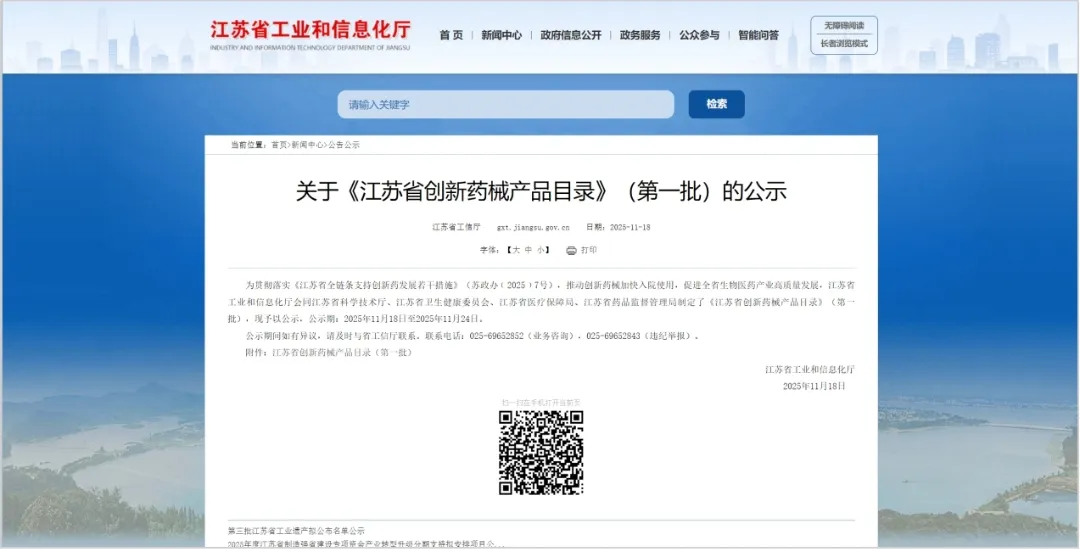Go to 公告公示 in the breadcrumb
Screen dimensions: 1080x549
pyautogui.click(x=344, y=145)
